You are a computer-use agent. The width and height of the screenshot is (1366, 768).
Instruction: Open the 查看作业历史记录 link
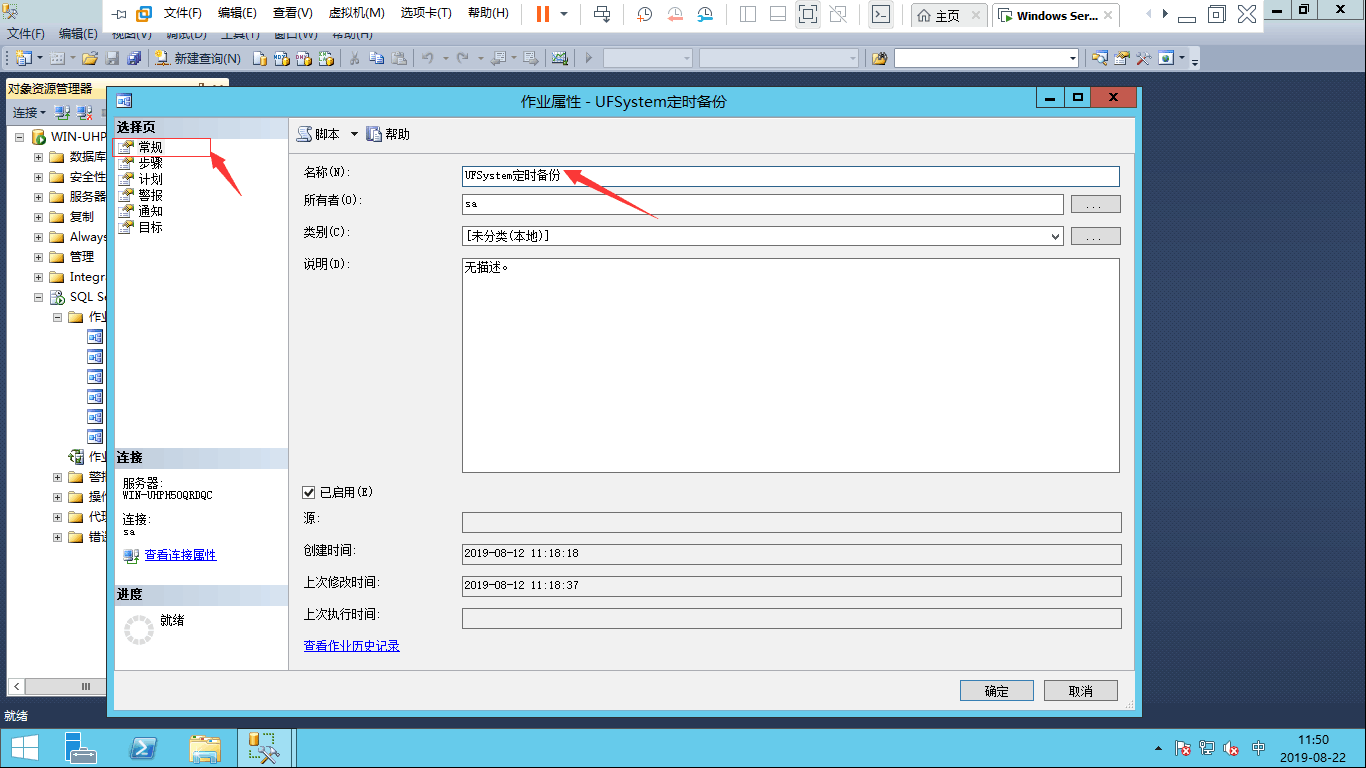pos(351,646)
